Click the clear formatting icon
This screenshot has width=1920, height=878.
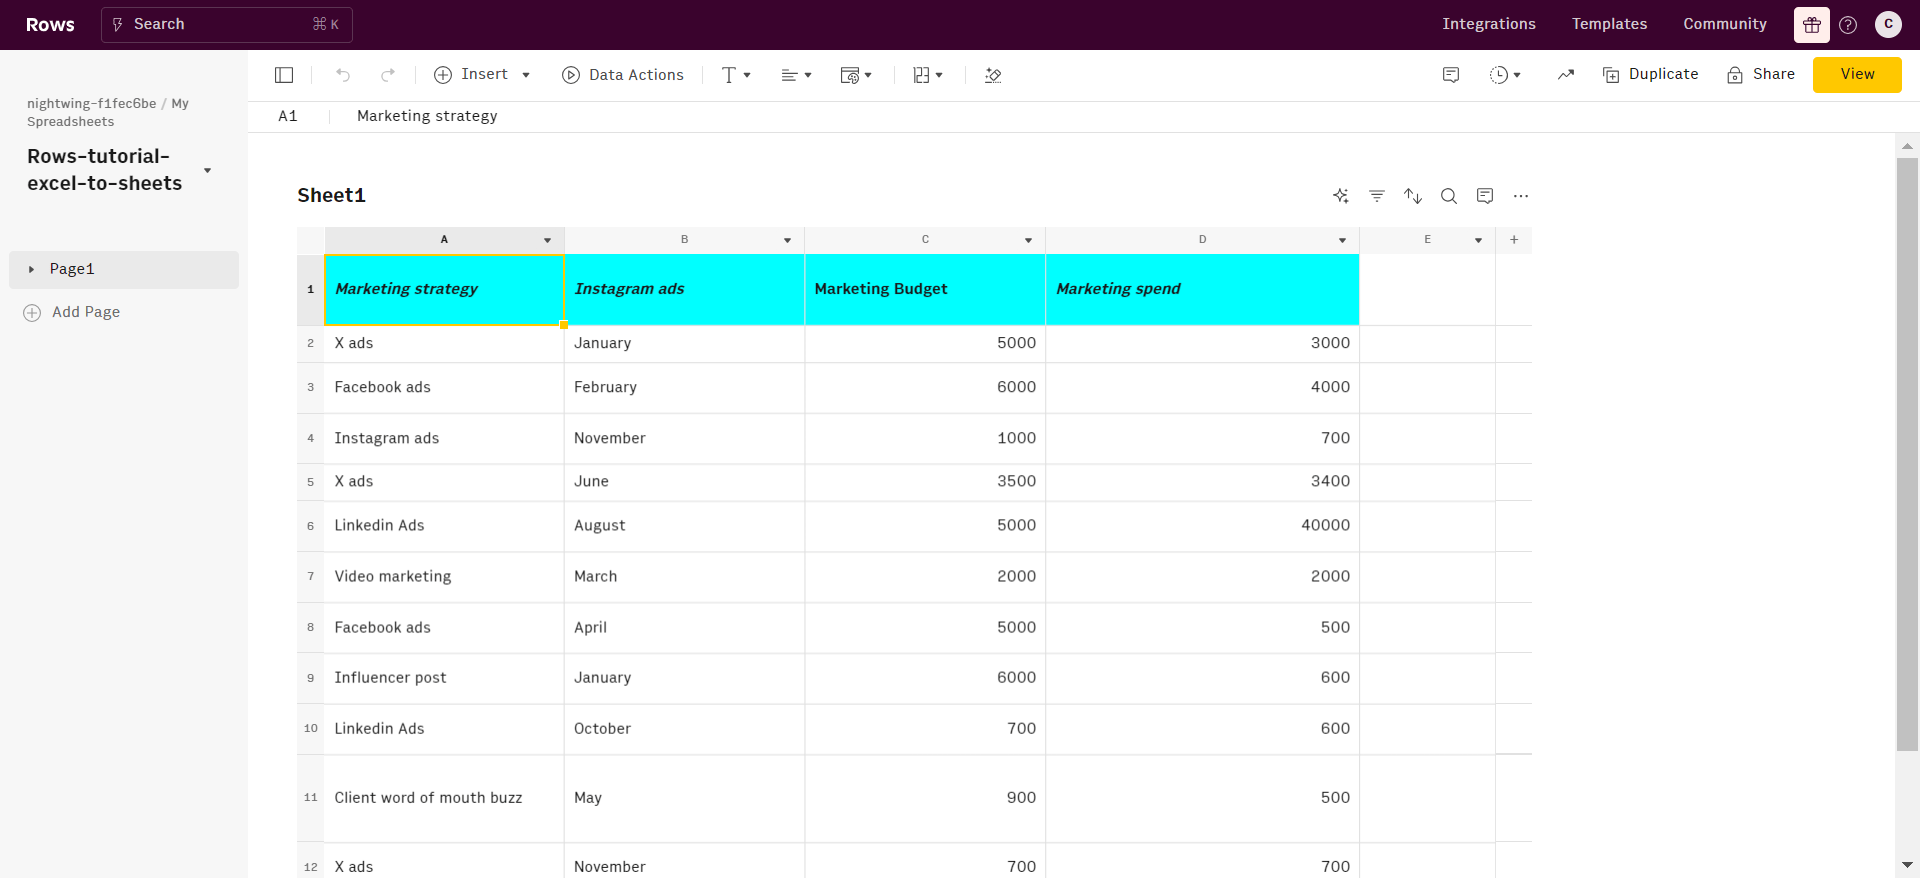pos(993,75)
